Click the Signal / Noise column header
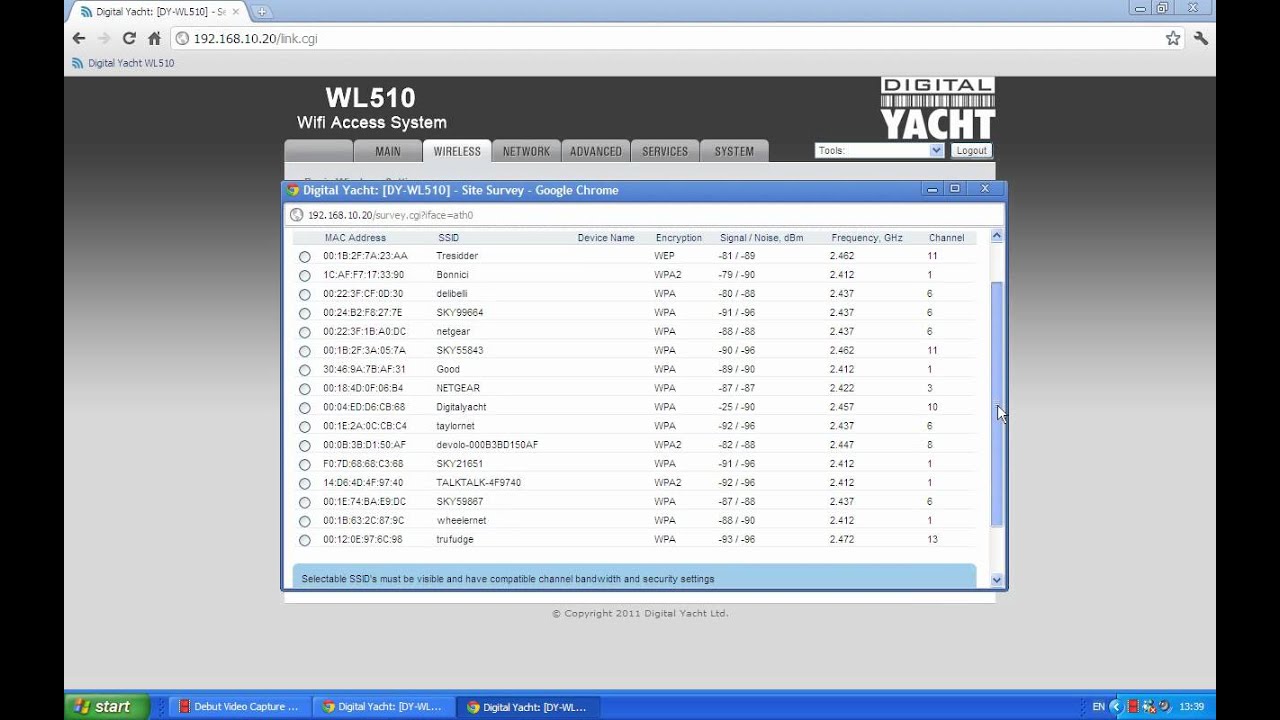The width and height of the screenshot is (1280, 720). click(761, 238)
